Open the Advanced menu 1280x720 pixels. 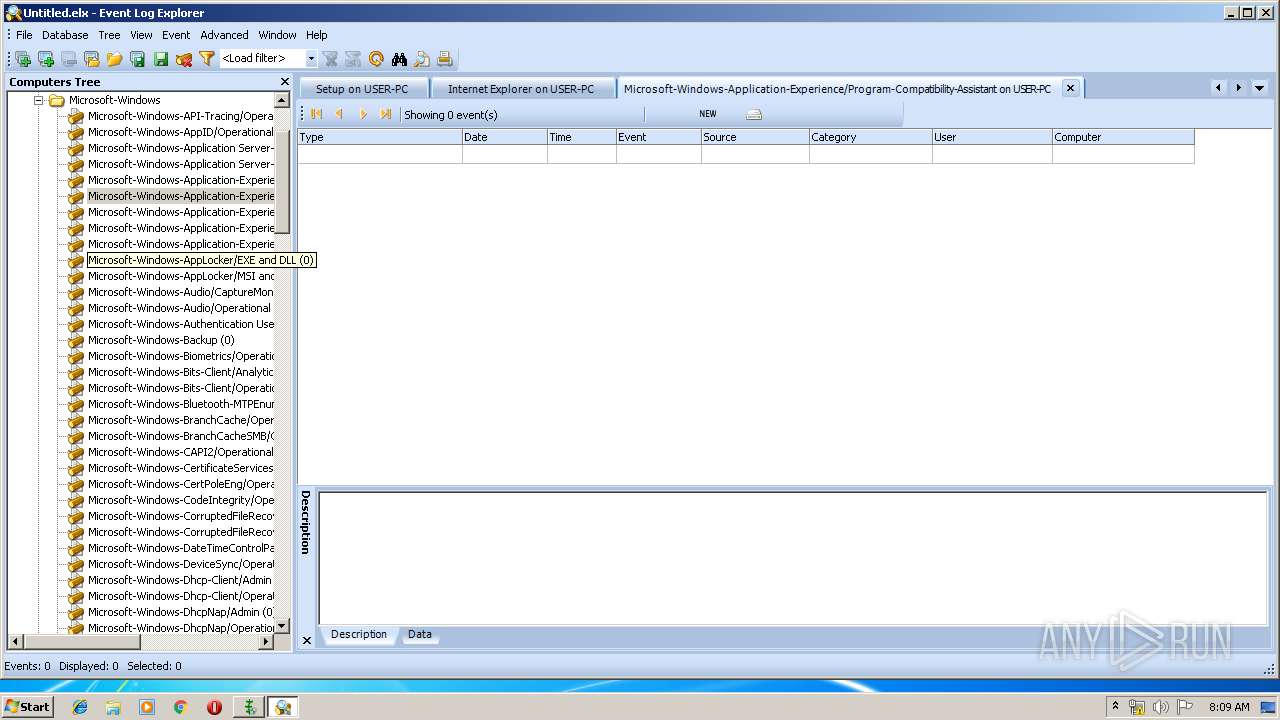224,35
